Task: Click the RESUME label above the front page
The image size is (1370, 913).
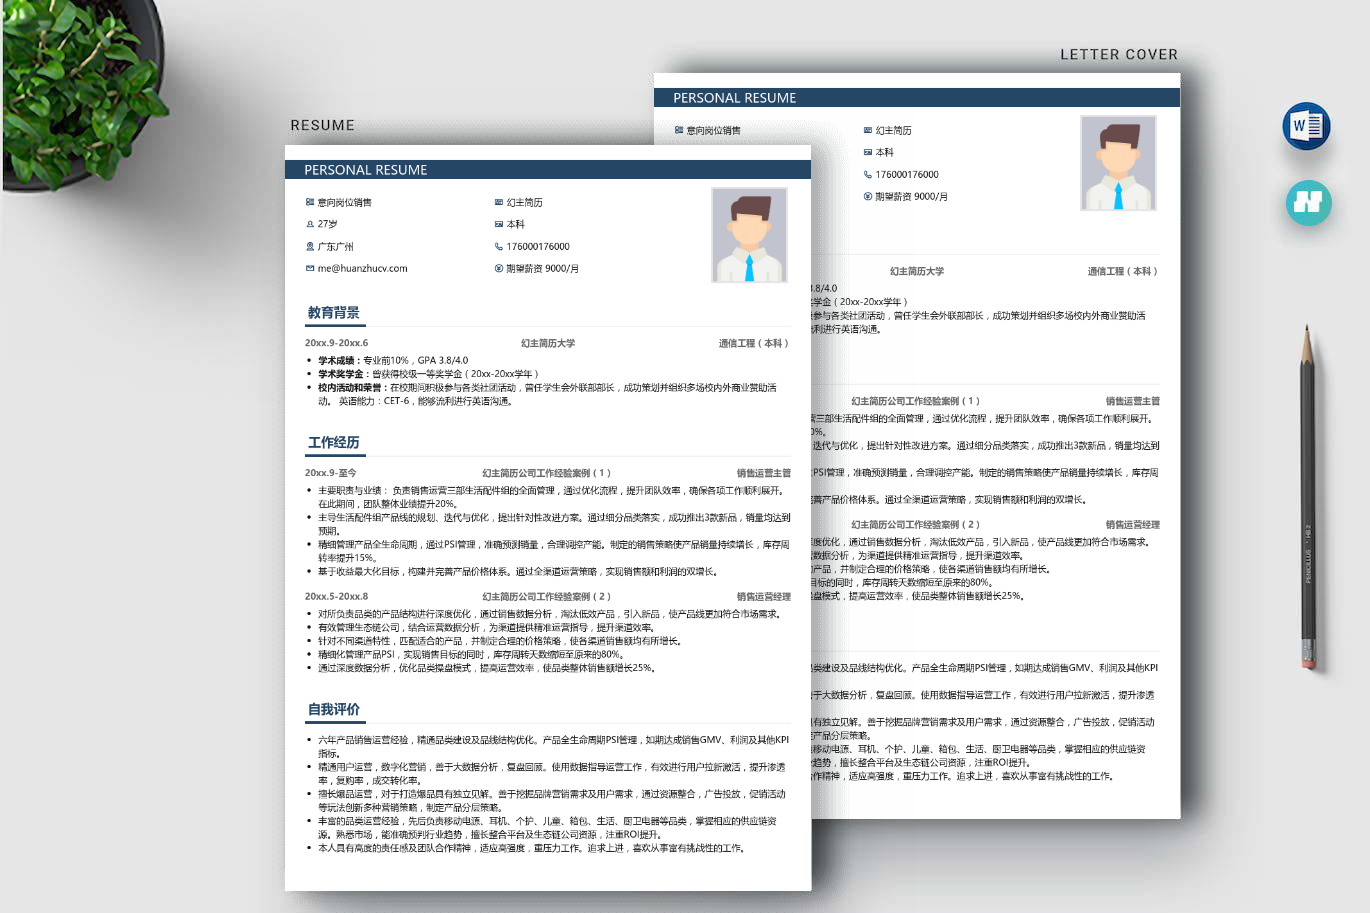Action: tap(322, 125)
